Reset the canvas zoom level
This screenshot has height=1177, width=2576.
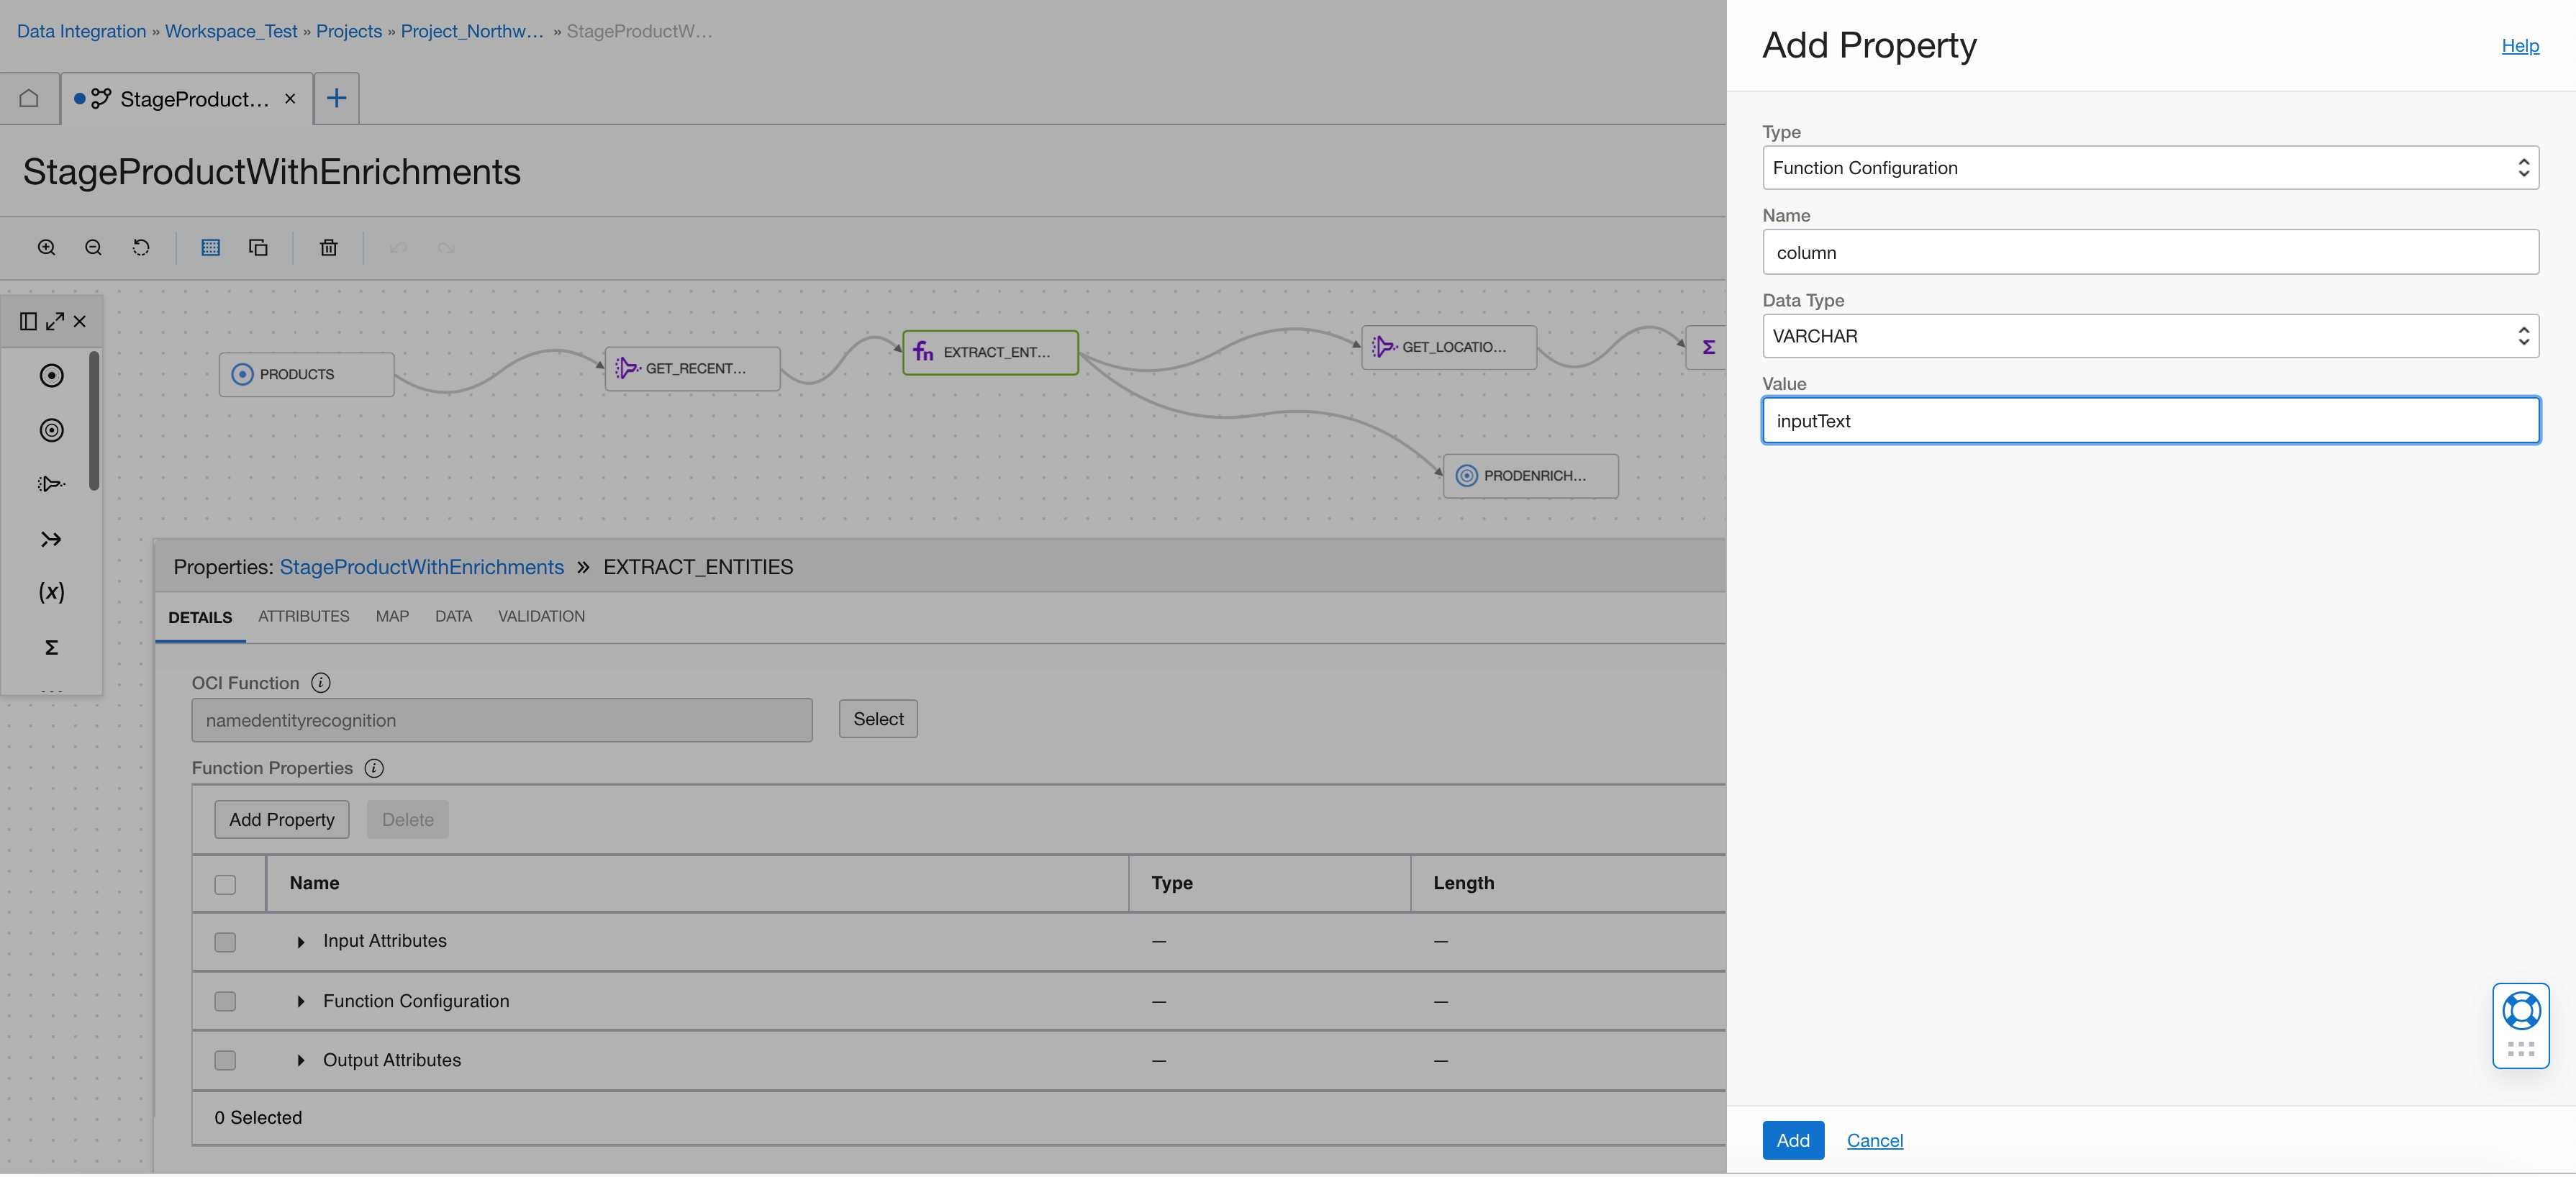click(x=141, y=247)
